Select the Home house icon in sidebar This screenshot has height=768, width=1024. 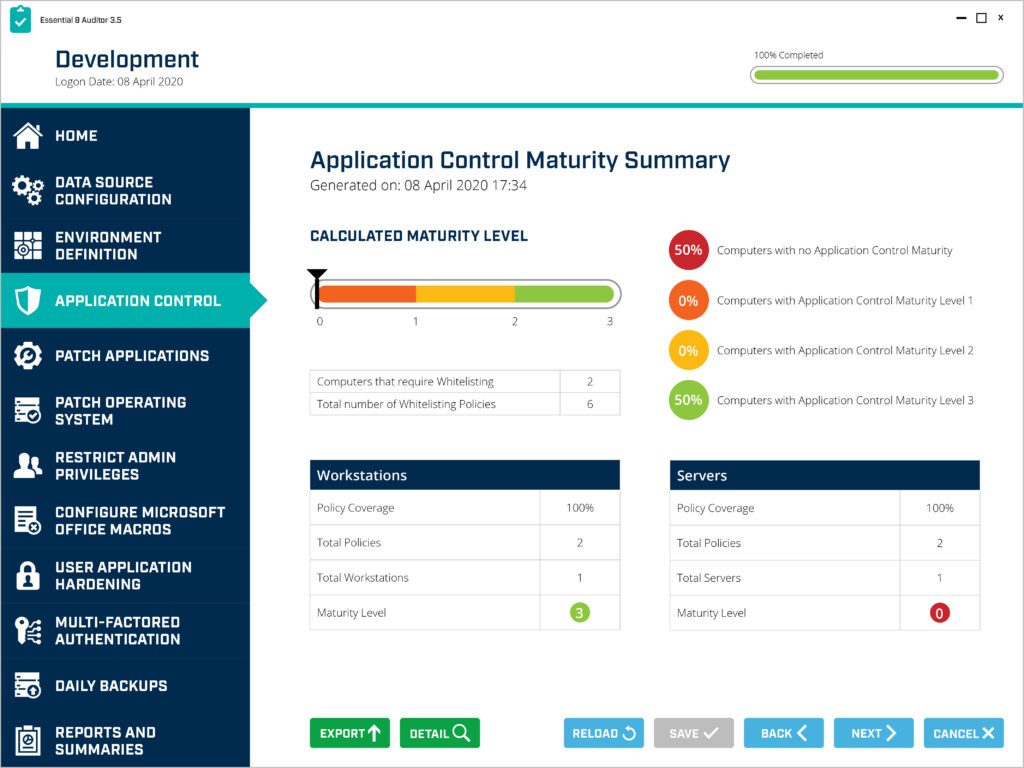(30, 136)
